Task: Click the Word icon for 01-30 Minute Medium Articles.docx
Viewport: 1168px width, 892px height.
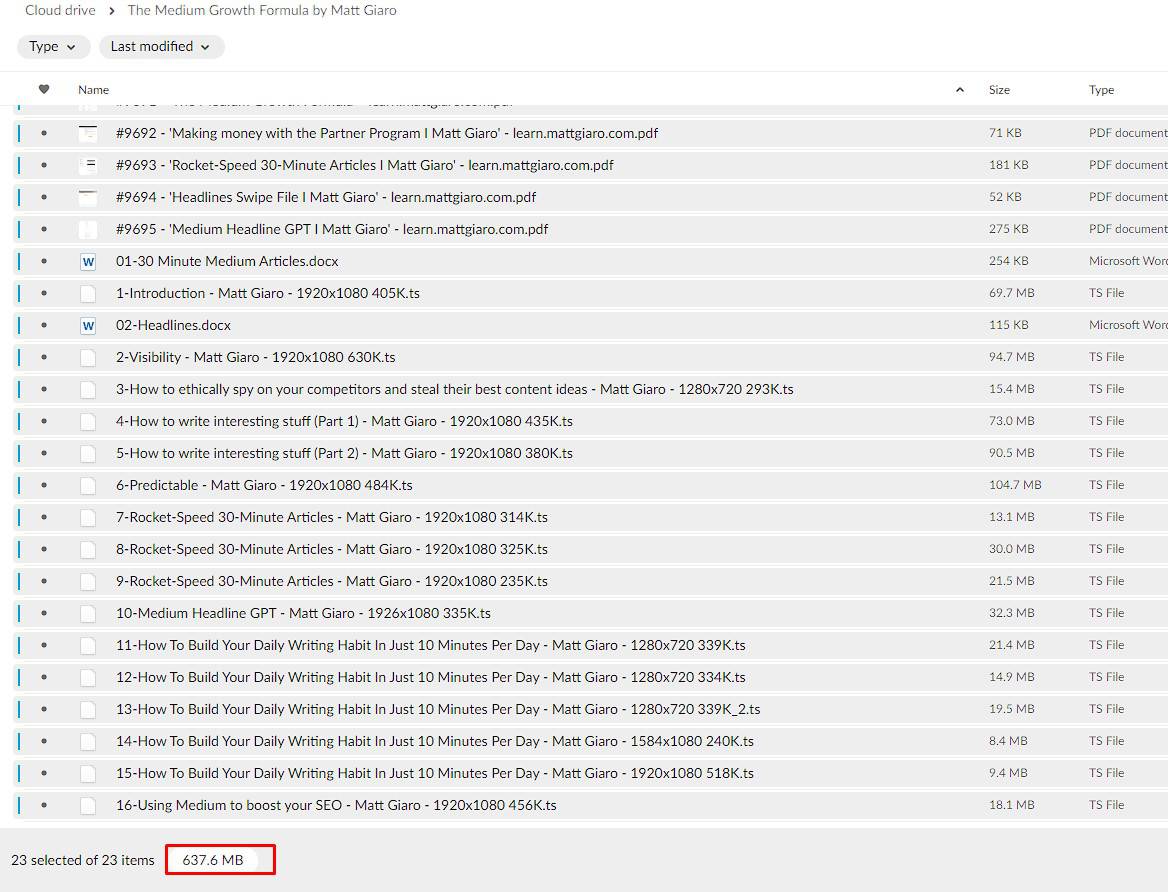Action: [88, 262]
